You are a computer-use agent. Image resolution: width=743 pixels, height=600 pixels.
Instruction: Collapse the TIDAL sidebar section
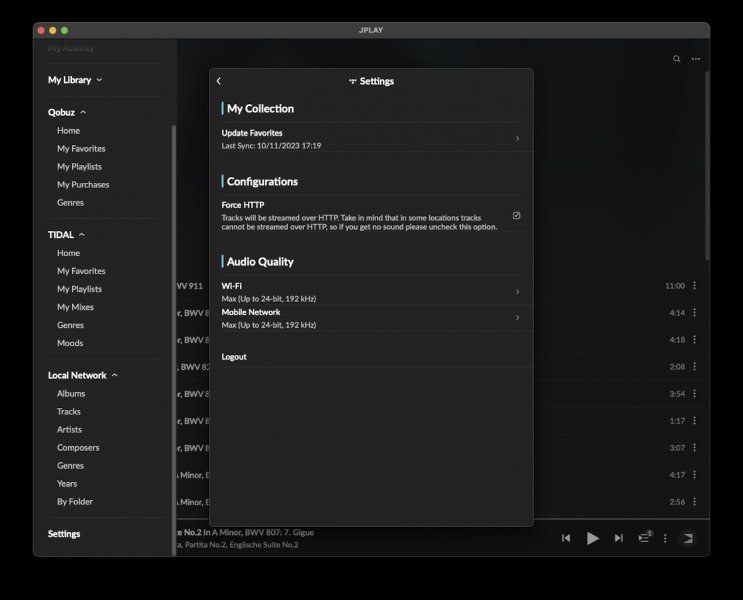[66, 235]
